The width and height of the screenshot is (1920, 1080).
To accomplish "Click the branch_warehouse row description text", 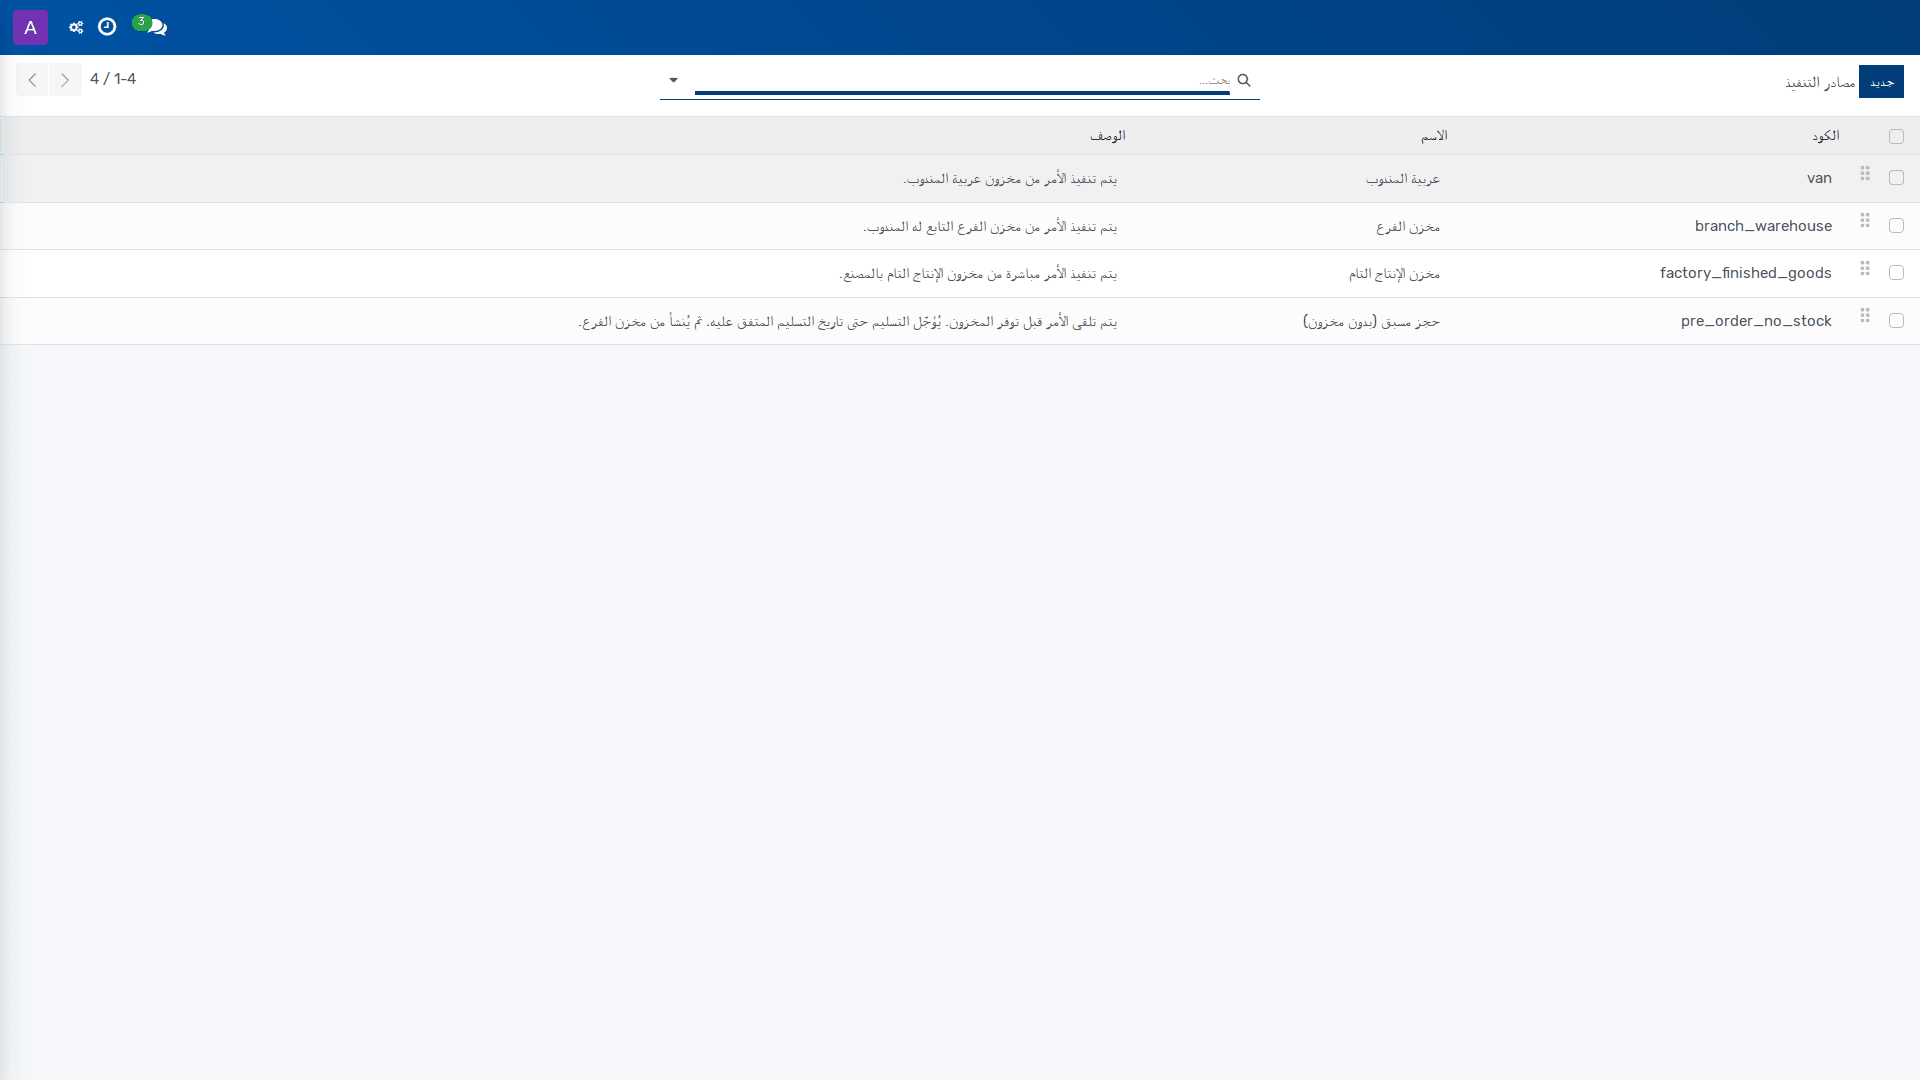I will [x=990, y=227].
